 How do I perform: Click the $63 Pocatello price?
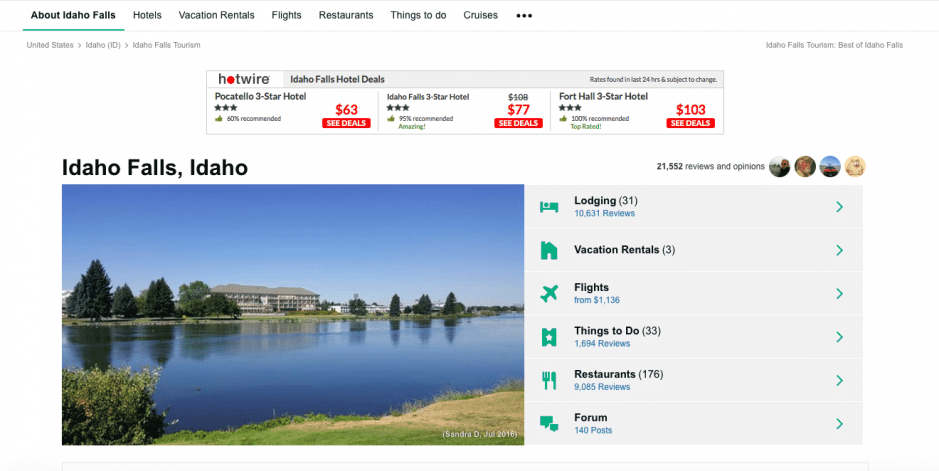pyautogui.click(x=346, y=110)
